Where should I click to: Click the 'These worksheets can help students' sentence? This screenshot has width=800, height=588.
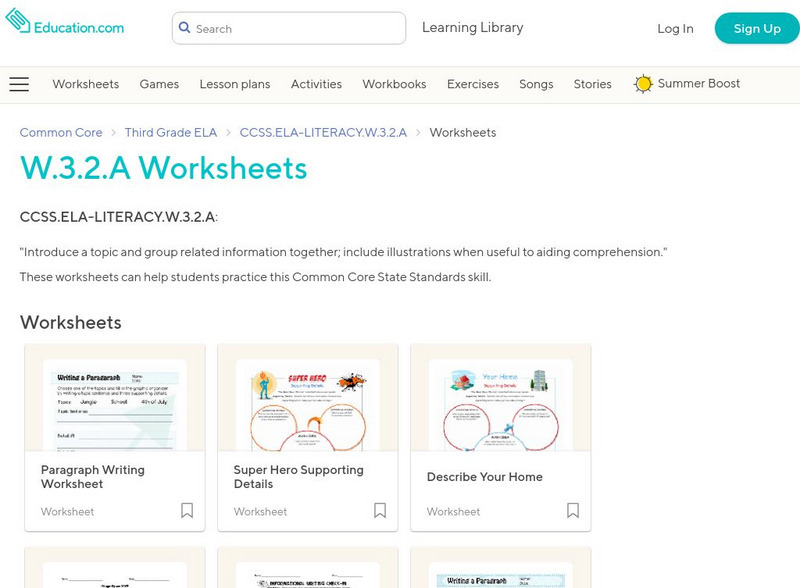tap(255, 277)
